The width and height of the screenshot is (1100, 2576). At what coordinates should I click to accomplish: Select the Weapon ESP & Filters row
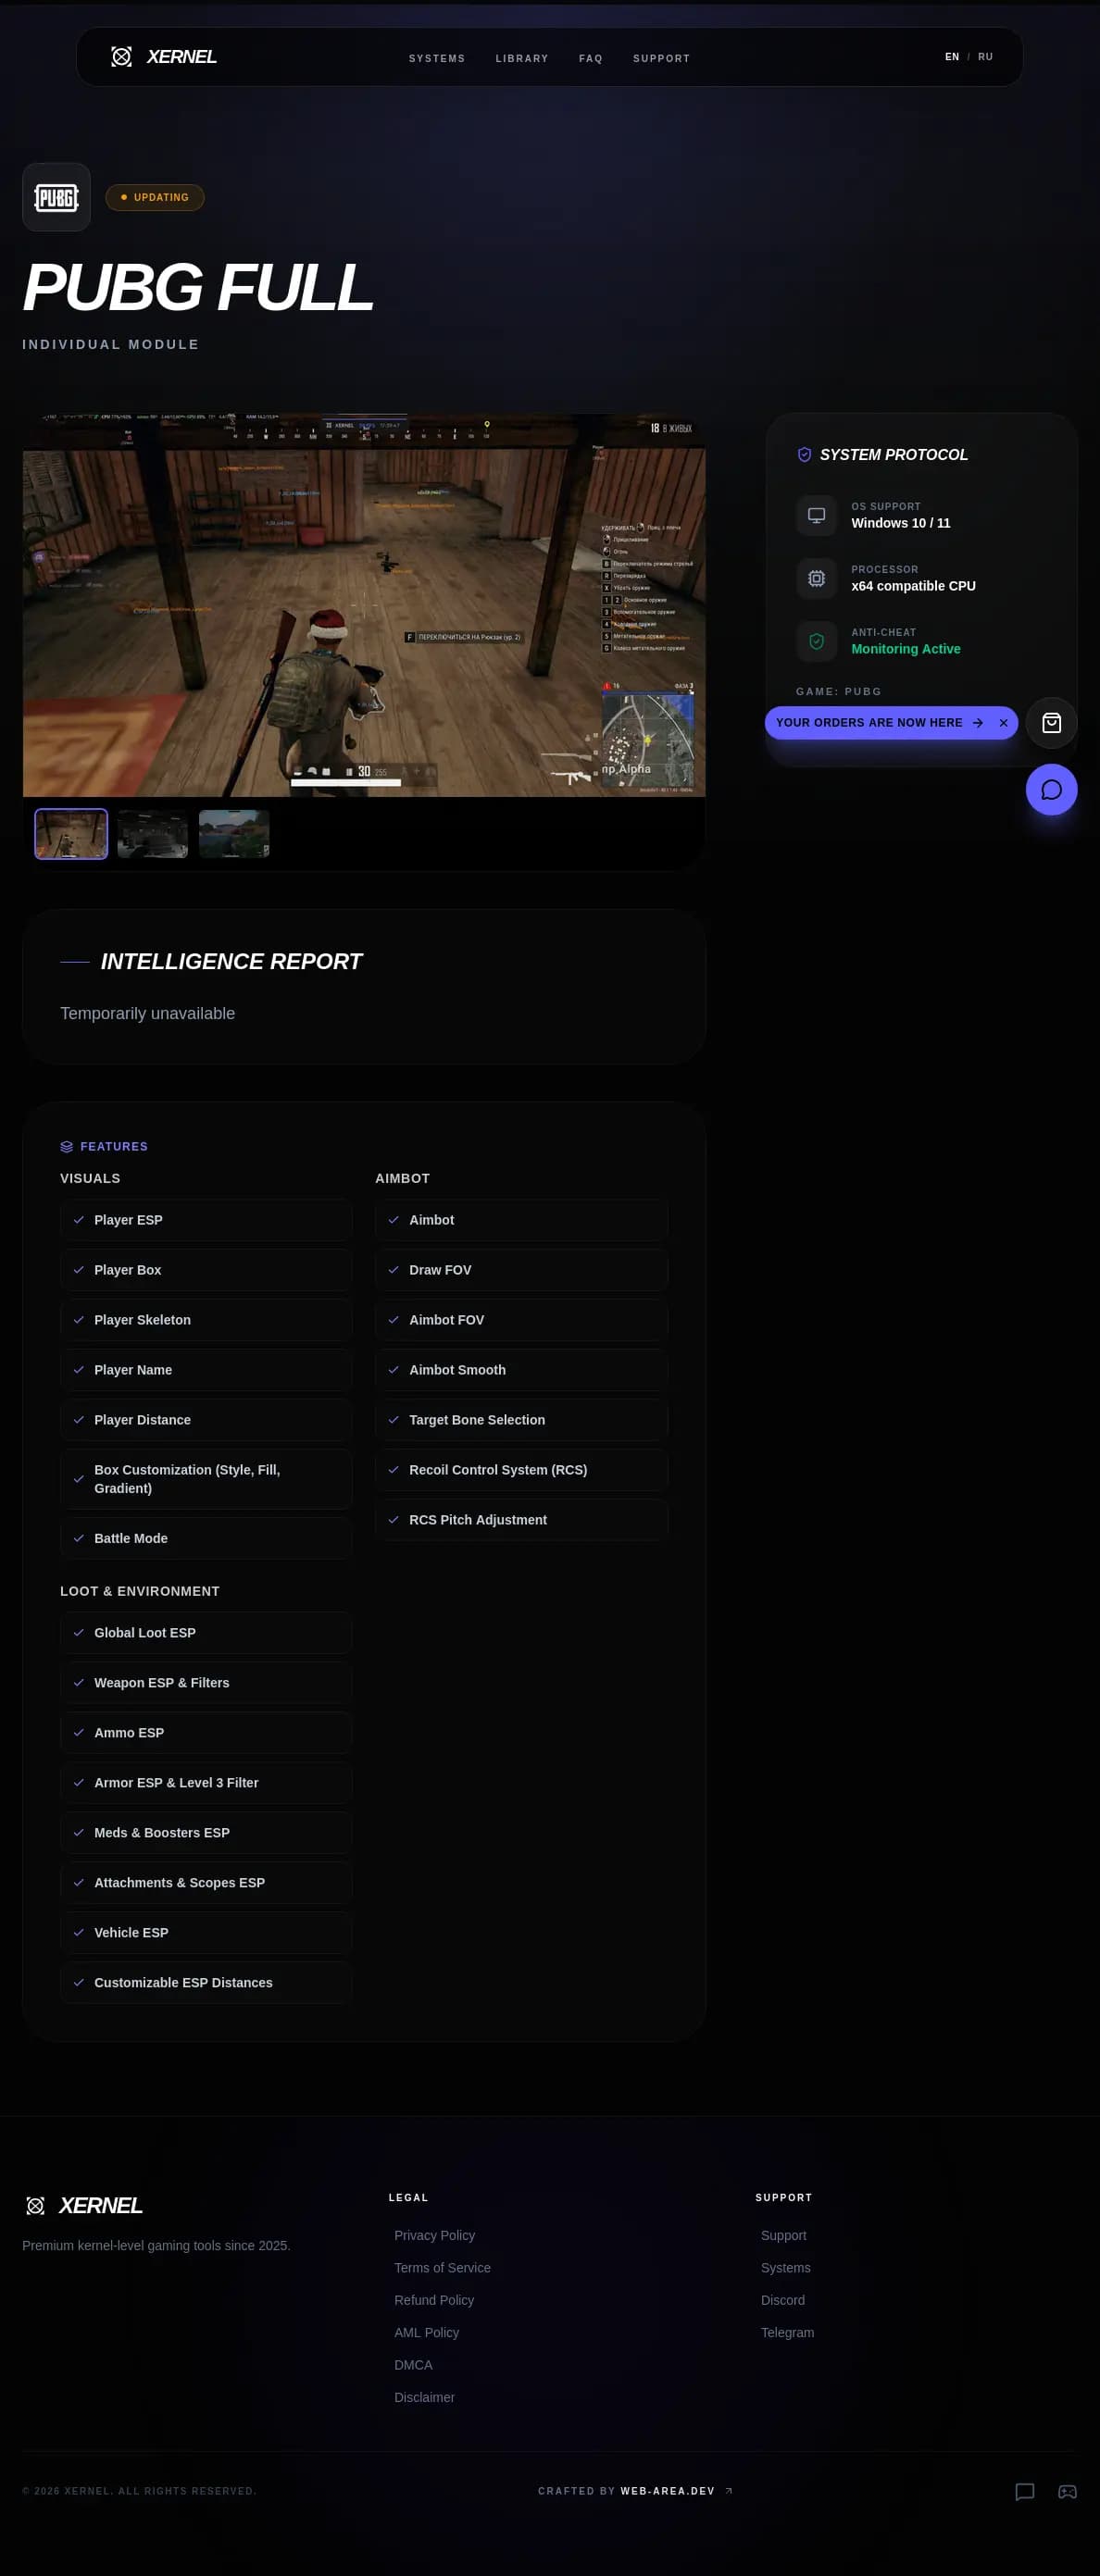pos(206,1683)
